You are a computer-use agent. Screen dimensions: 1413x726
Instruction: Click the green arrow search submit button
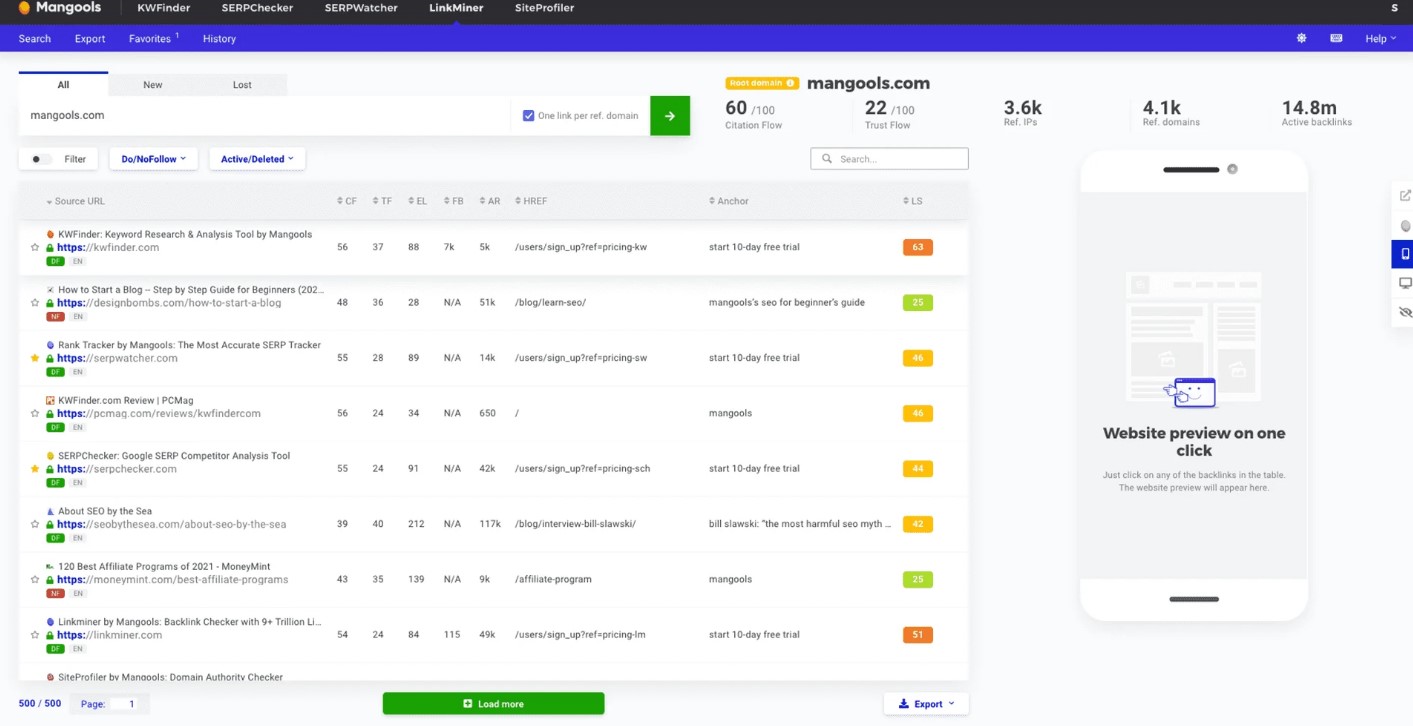pyautogui.click(x=670, y=116)
